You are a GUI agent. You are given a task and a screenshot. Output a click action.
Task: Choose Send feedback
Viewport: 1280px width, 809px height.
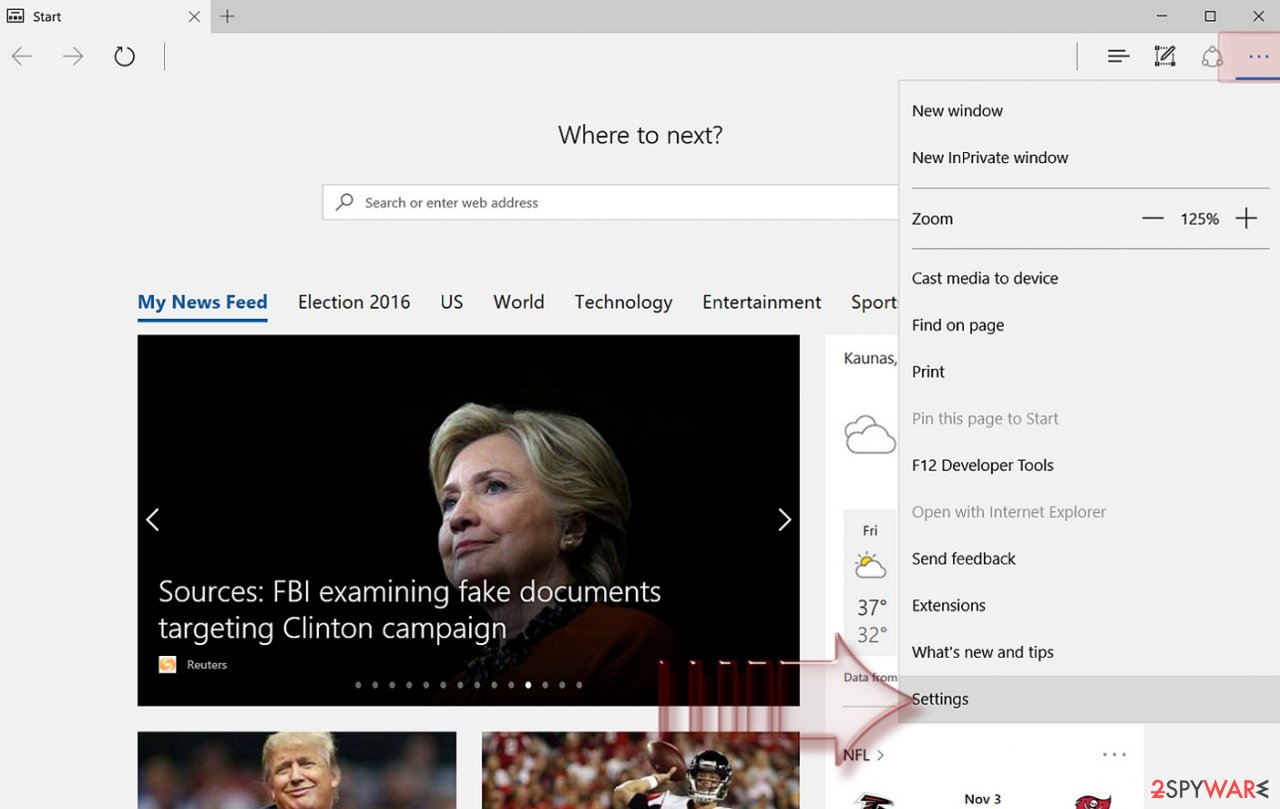964,559
